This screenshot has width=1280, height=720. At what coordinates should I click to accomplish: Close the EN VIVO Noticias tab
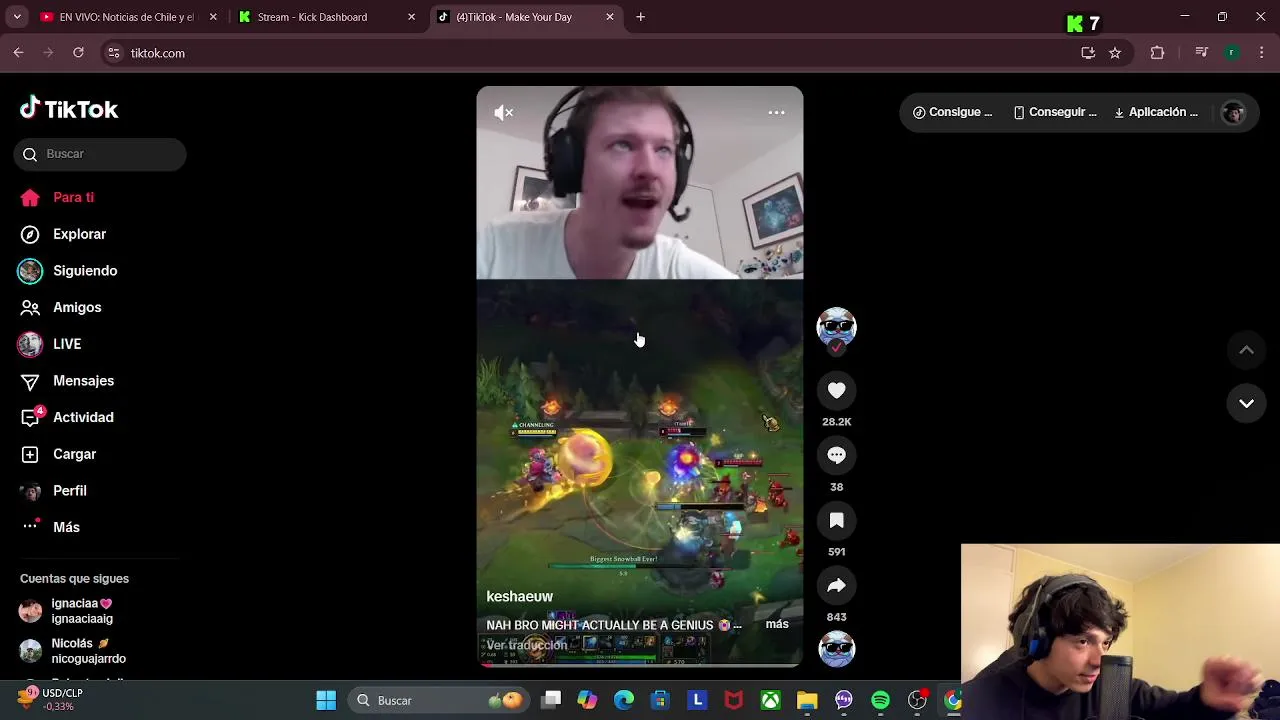[213, 17]
